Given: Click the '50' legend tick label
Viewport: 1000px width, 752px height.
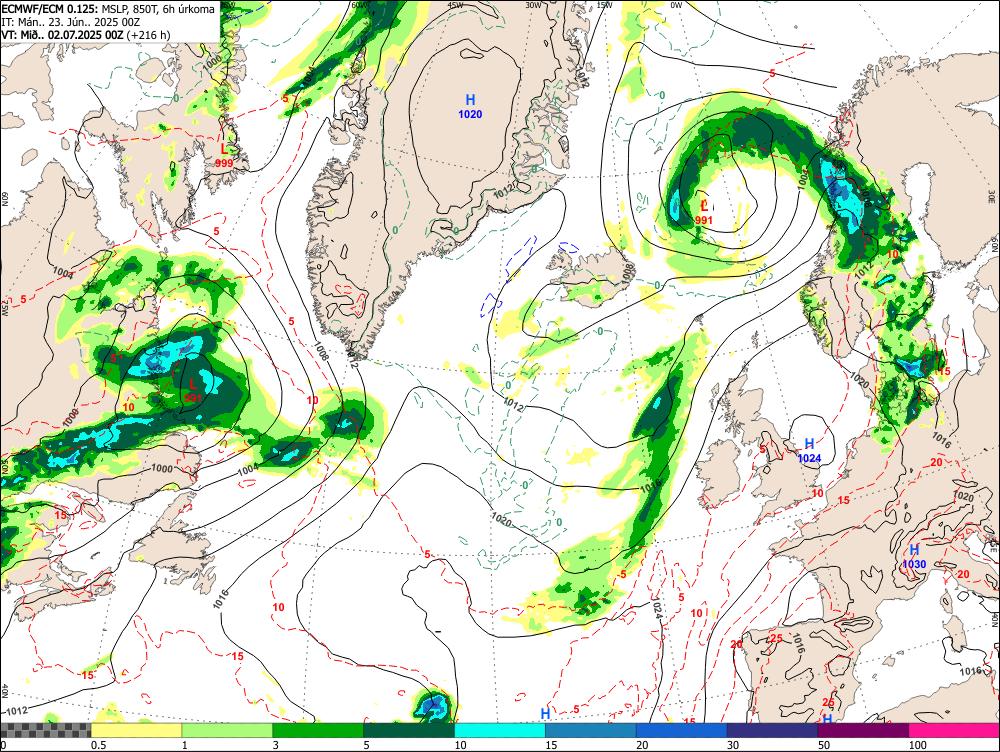Looking at the screenshot, I should pos(824,745).
